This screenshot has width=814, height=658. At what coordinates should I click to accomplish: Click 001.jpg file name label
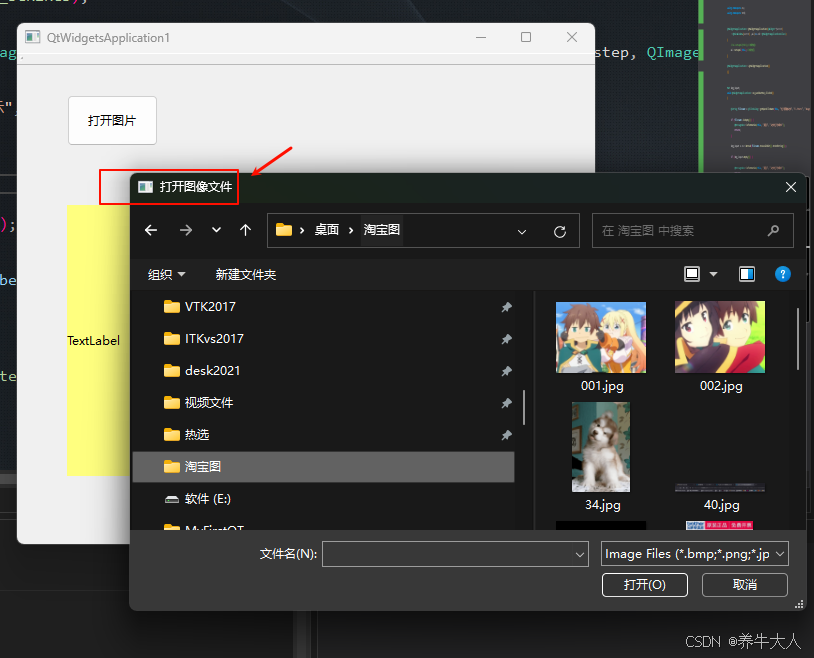602,386
